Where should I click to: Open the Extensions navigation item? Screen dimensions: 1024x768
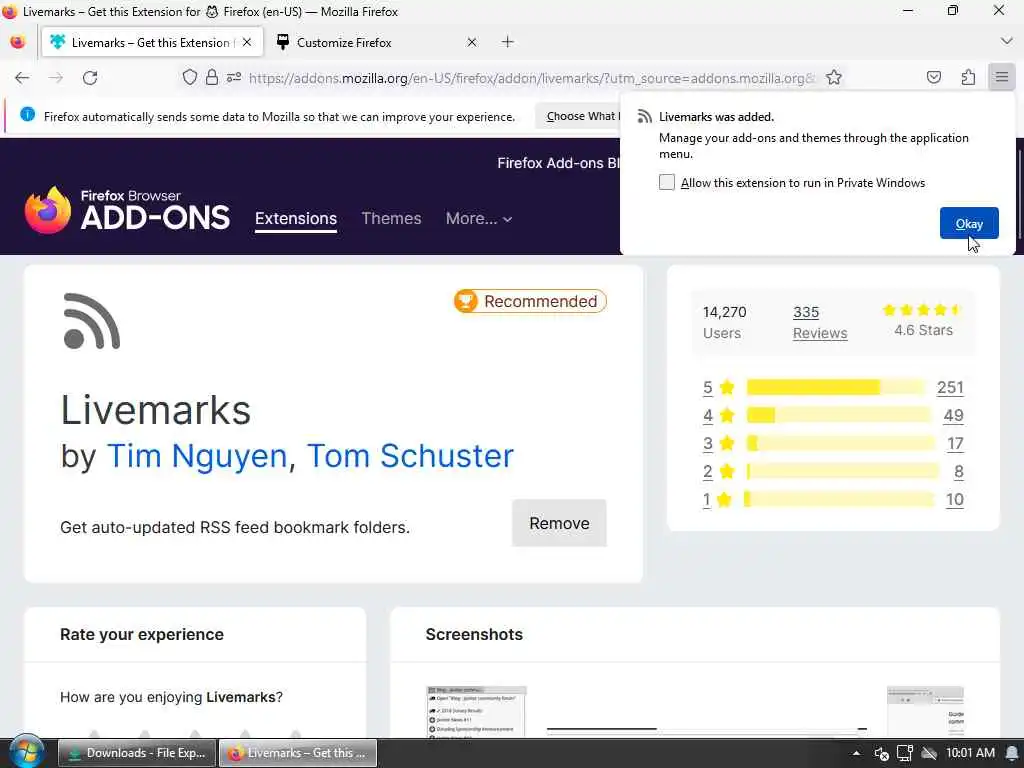tap(296, 219)
